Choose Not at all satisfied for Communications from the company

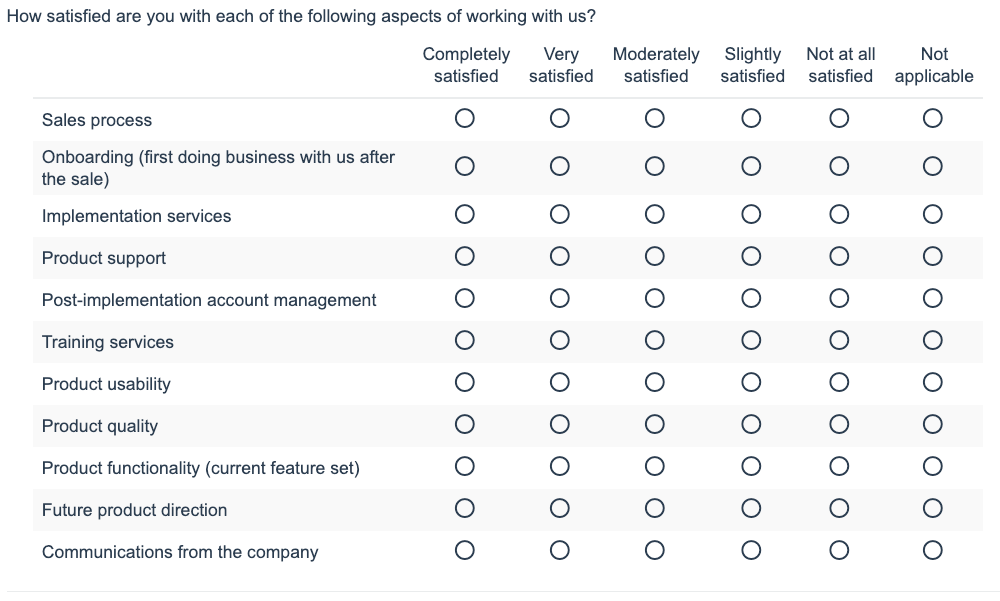(x=839, y=551)
